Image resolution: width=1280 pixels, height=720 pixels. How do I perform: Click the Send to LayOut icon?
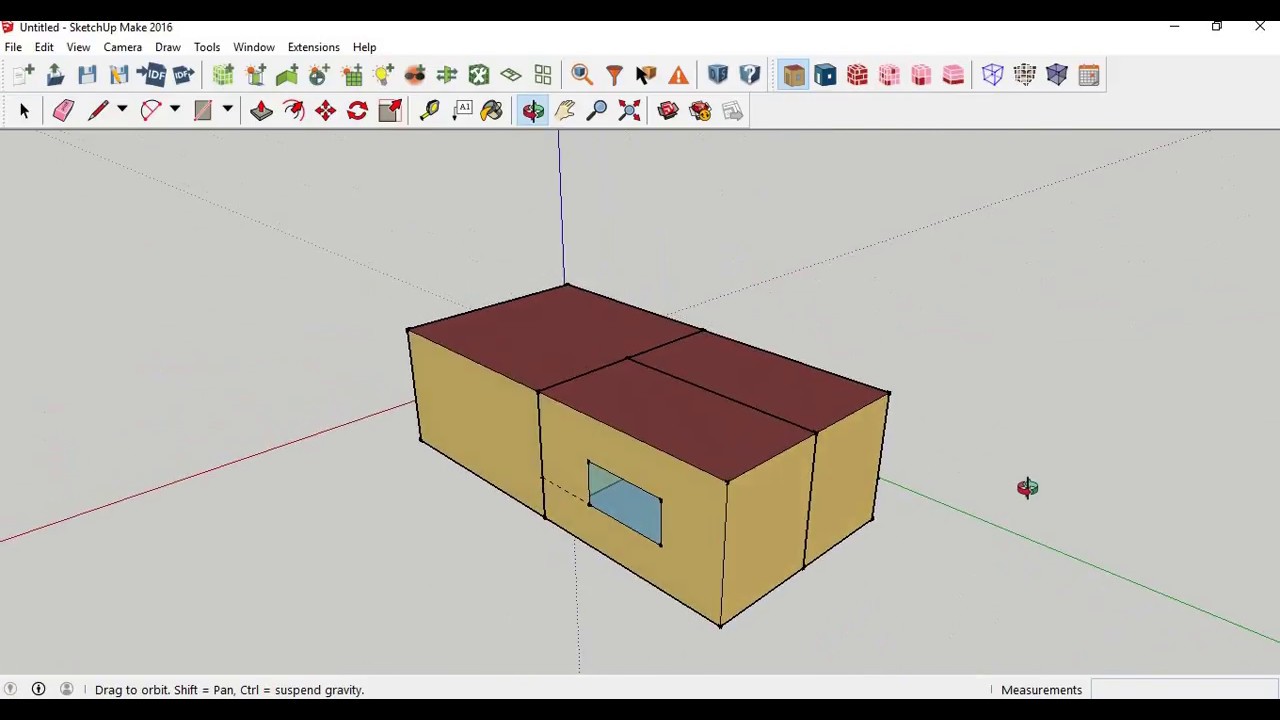pyautogui.click(x=732, y=111)
